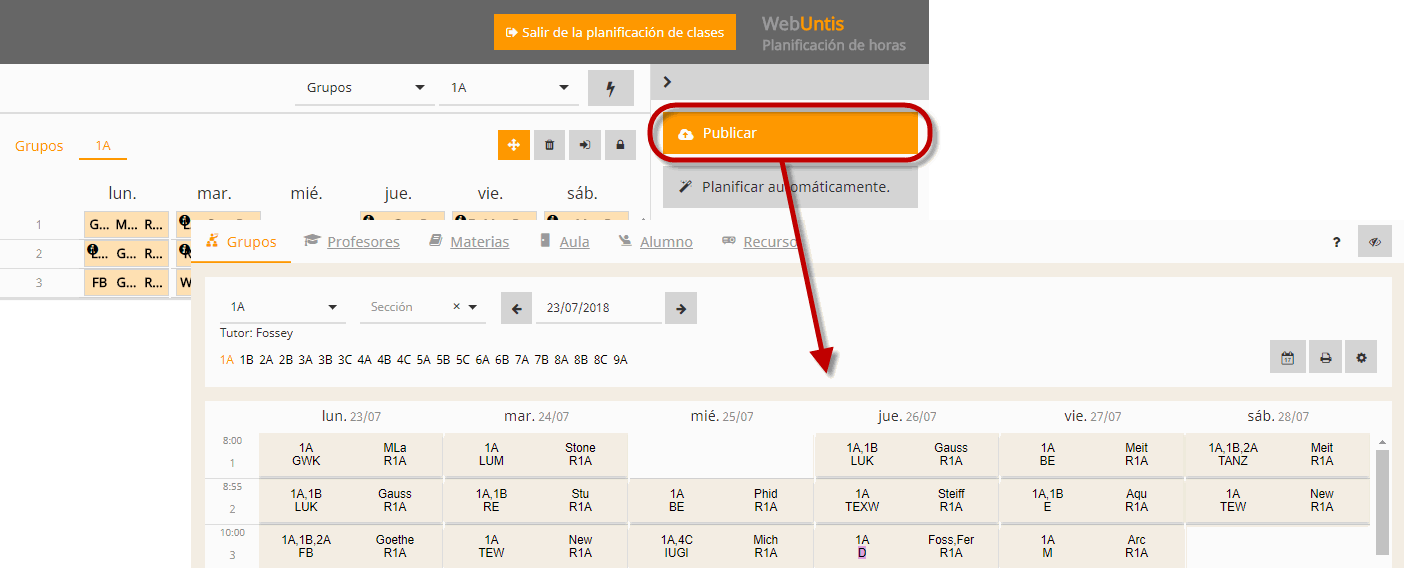Select class 5A link

[x=424, y=360]
